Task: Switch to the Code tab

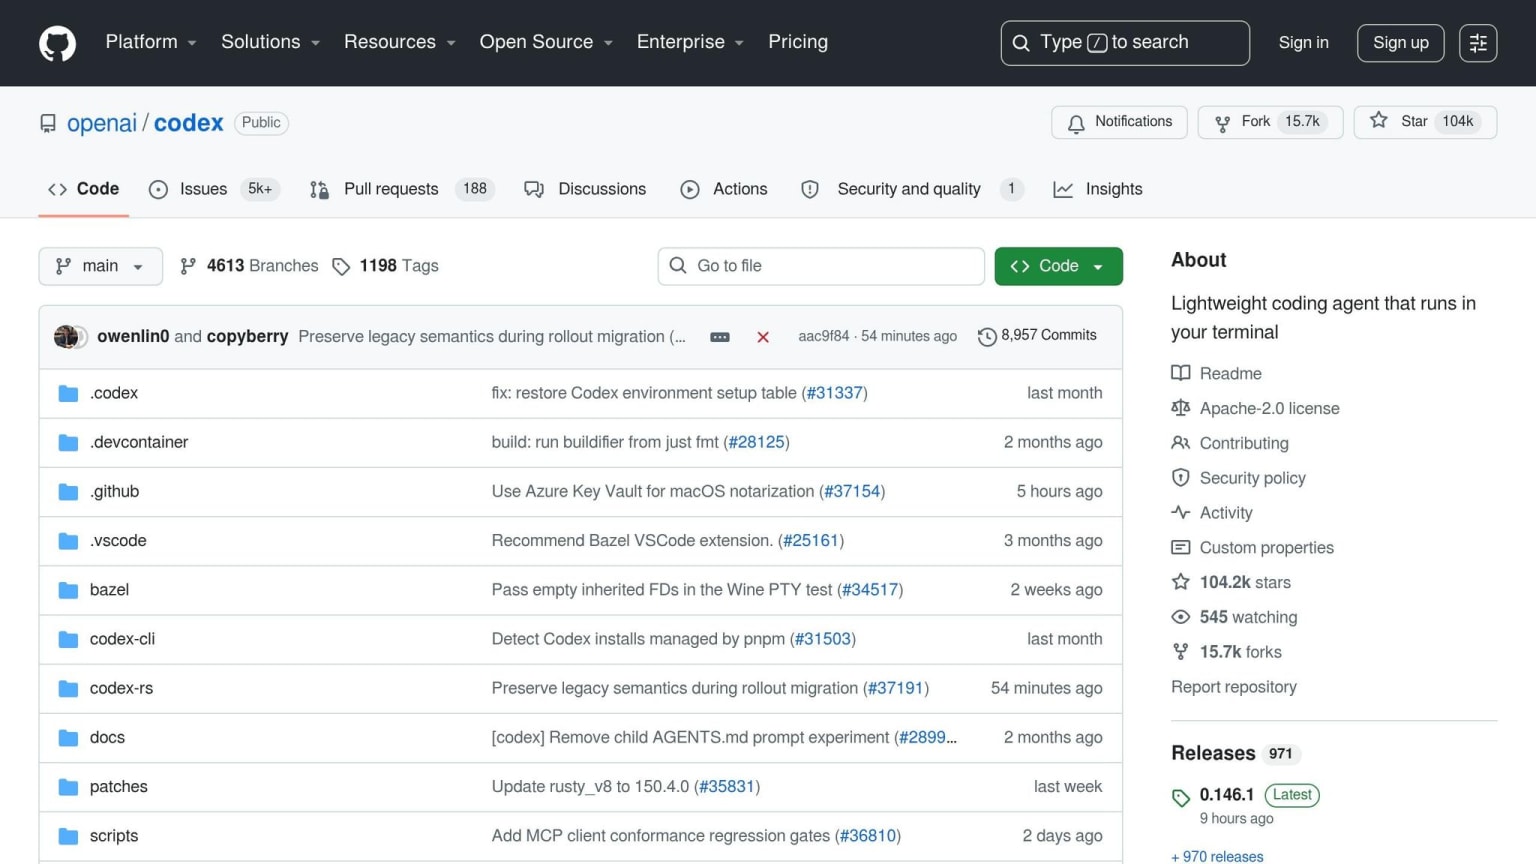Action: pyautogui.click(x=84, y=189)
